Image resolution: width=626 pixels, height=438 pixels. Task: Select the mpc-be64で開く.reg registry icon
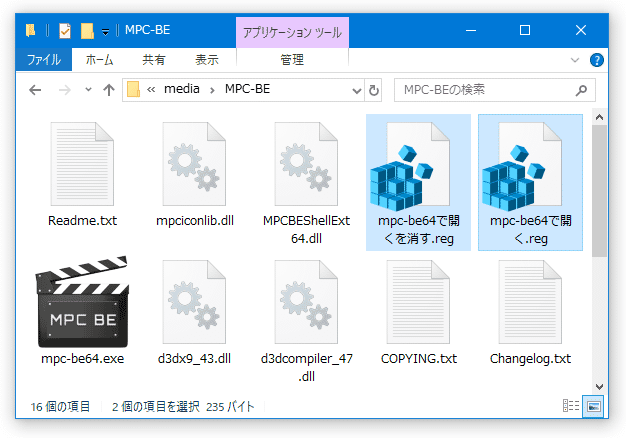[522, 167]
